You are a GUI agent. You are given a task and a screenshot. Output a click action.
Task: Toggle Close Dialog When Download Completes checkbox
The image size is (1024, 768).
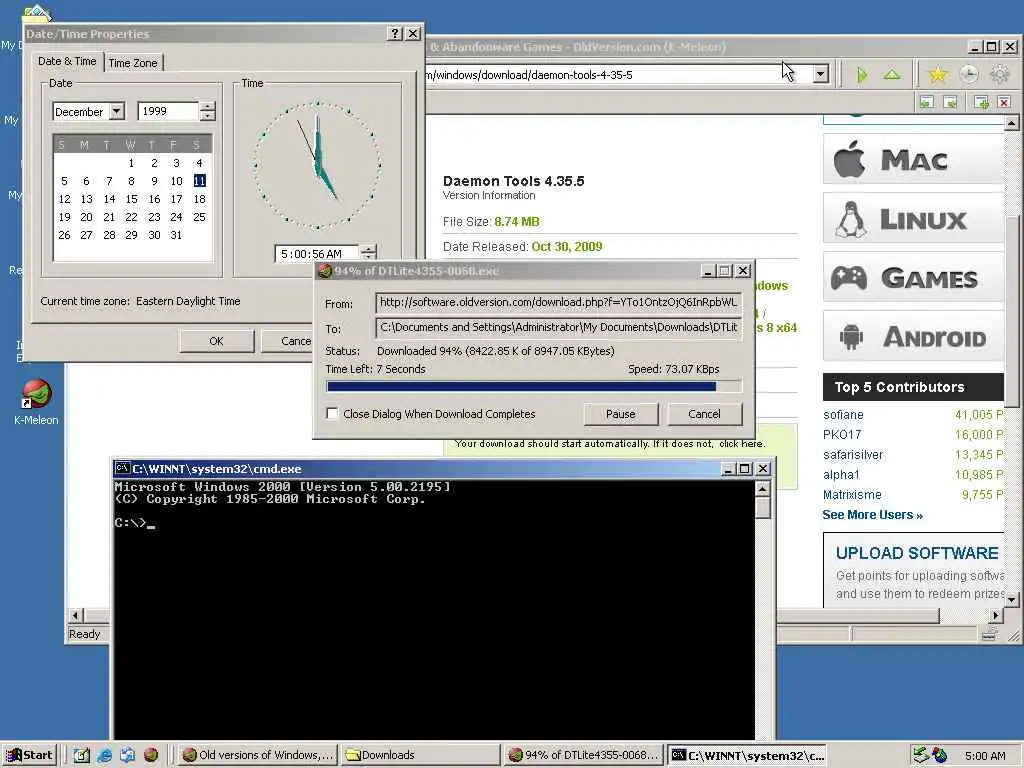(332, 413)
